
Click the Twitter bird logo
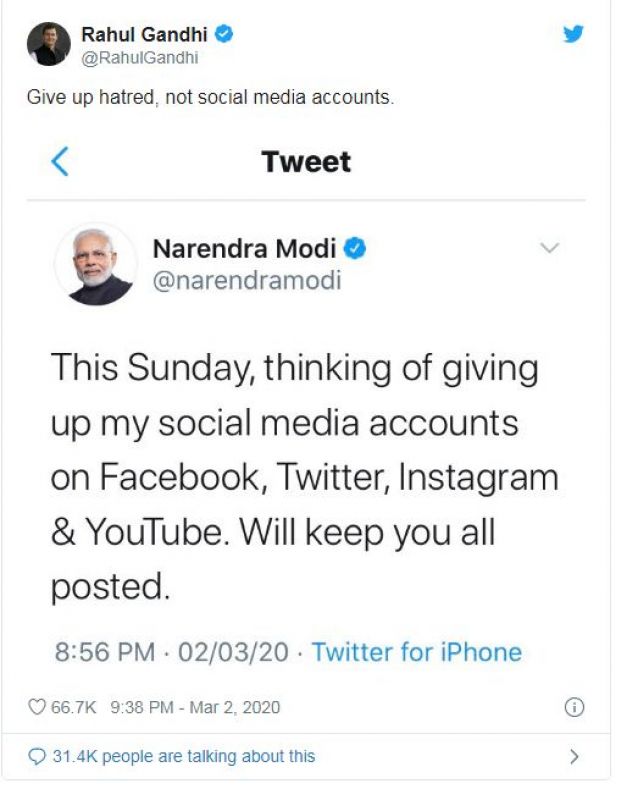coord(572,34)
